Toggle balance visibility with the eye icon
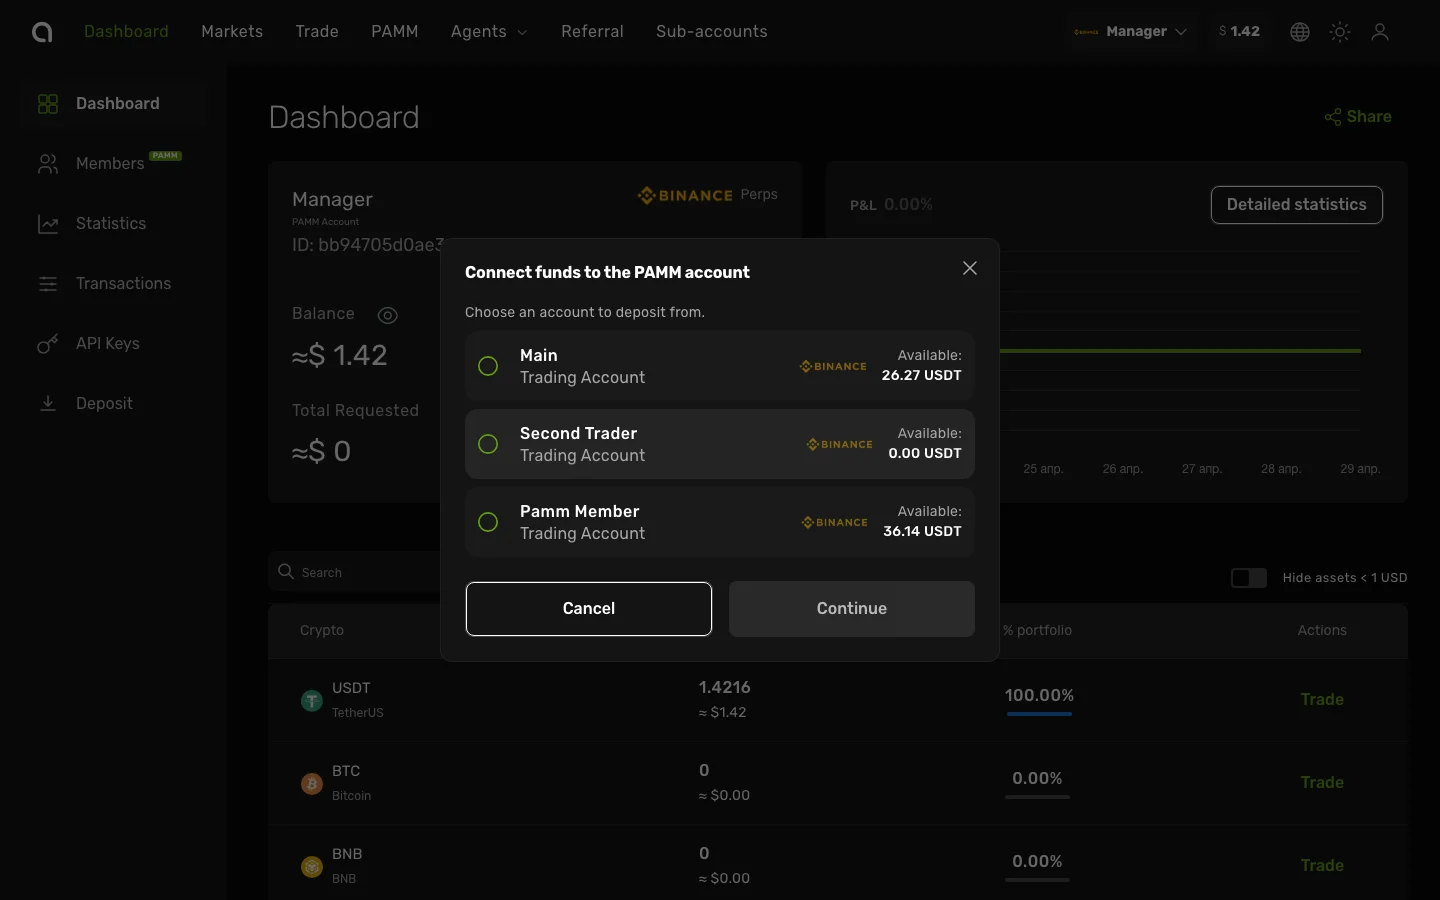The height and width of the screenshot is (900, 1440). pyautogui.click(x=388, y=315)
